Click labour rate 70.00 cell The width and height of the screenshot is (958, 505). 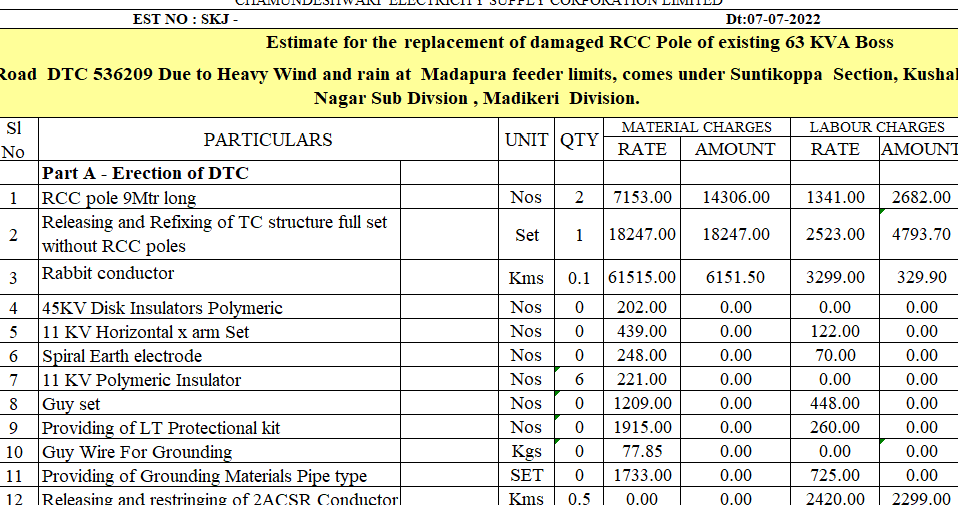coord(835,355)
